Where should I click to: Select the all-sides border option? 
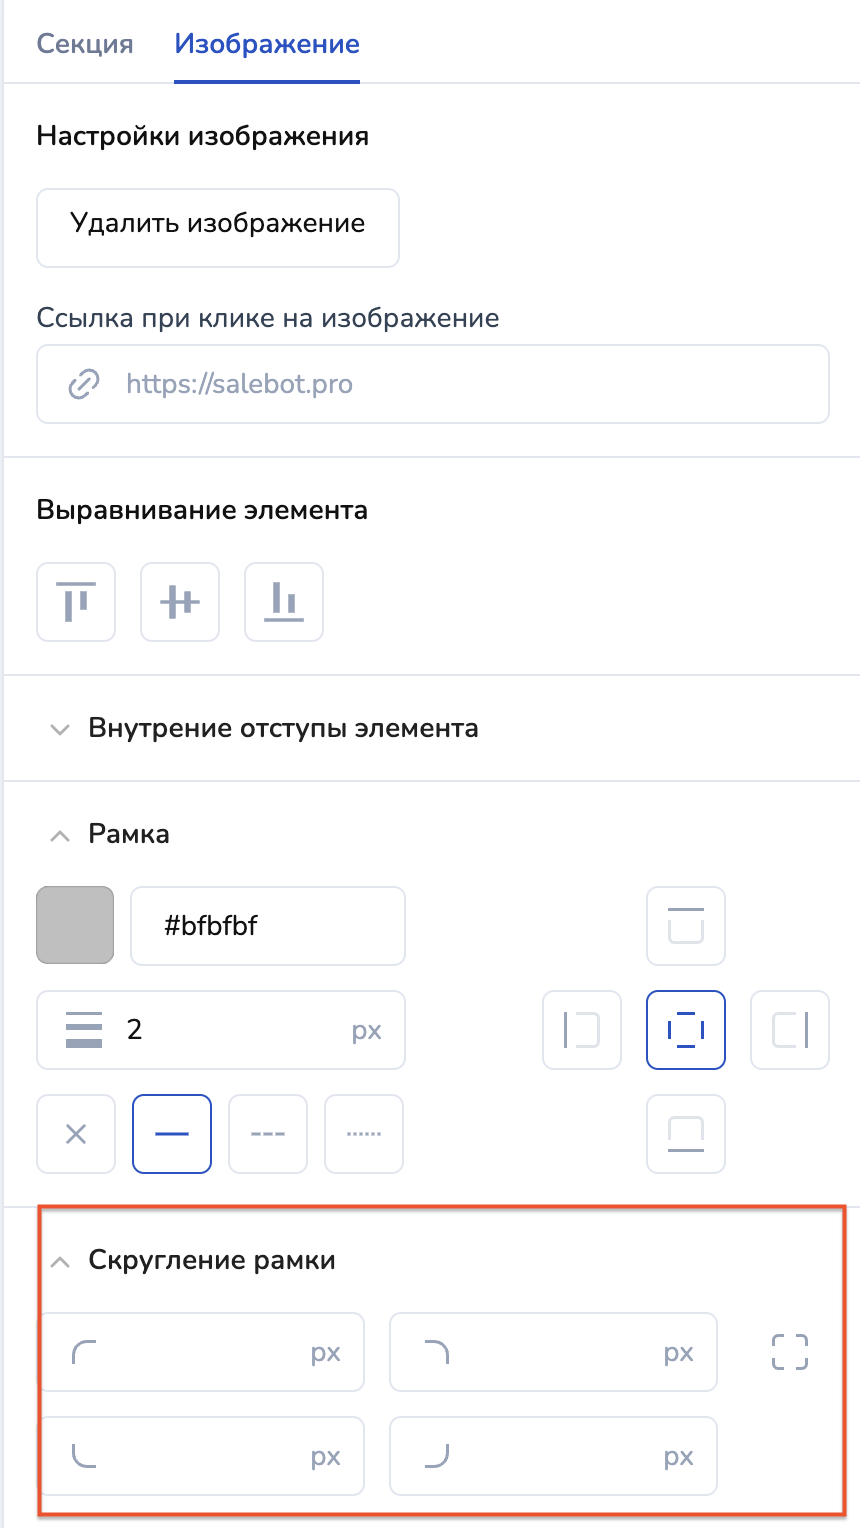686,1030
